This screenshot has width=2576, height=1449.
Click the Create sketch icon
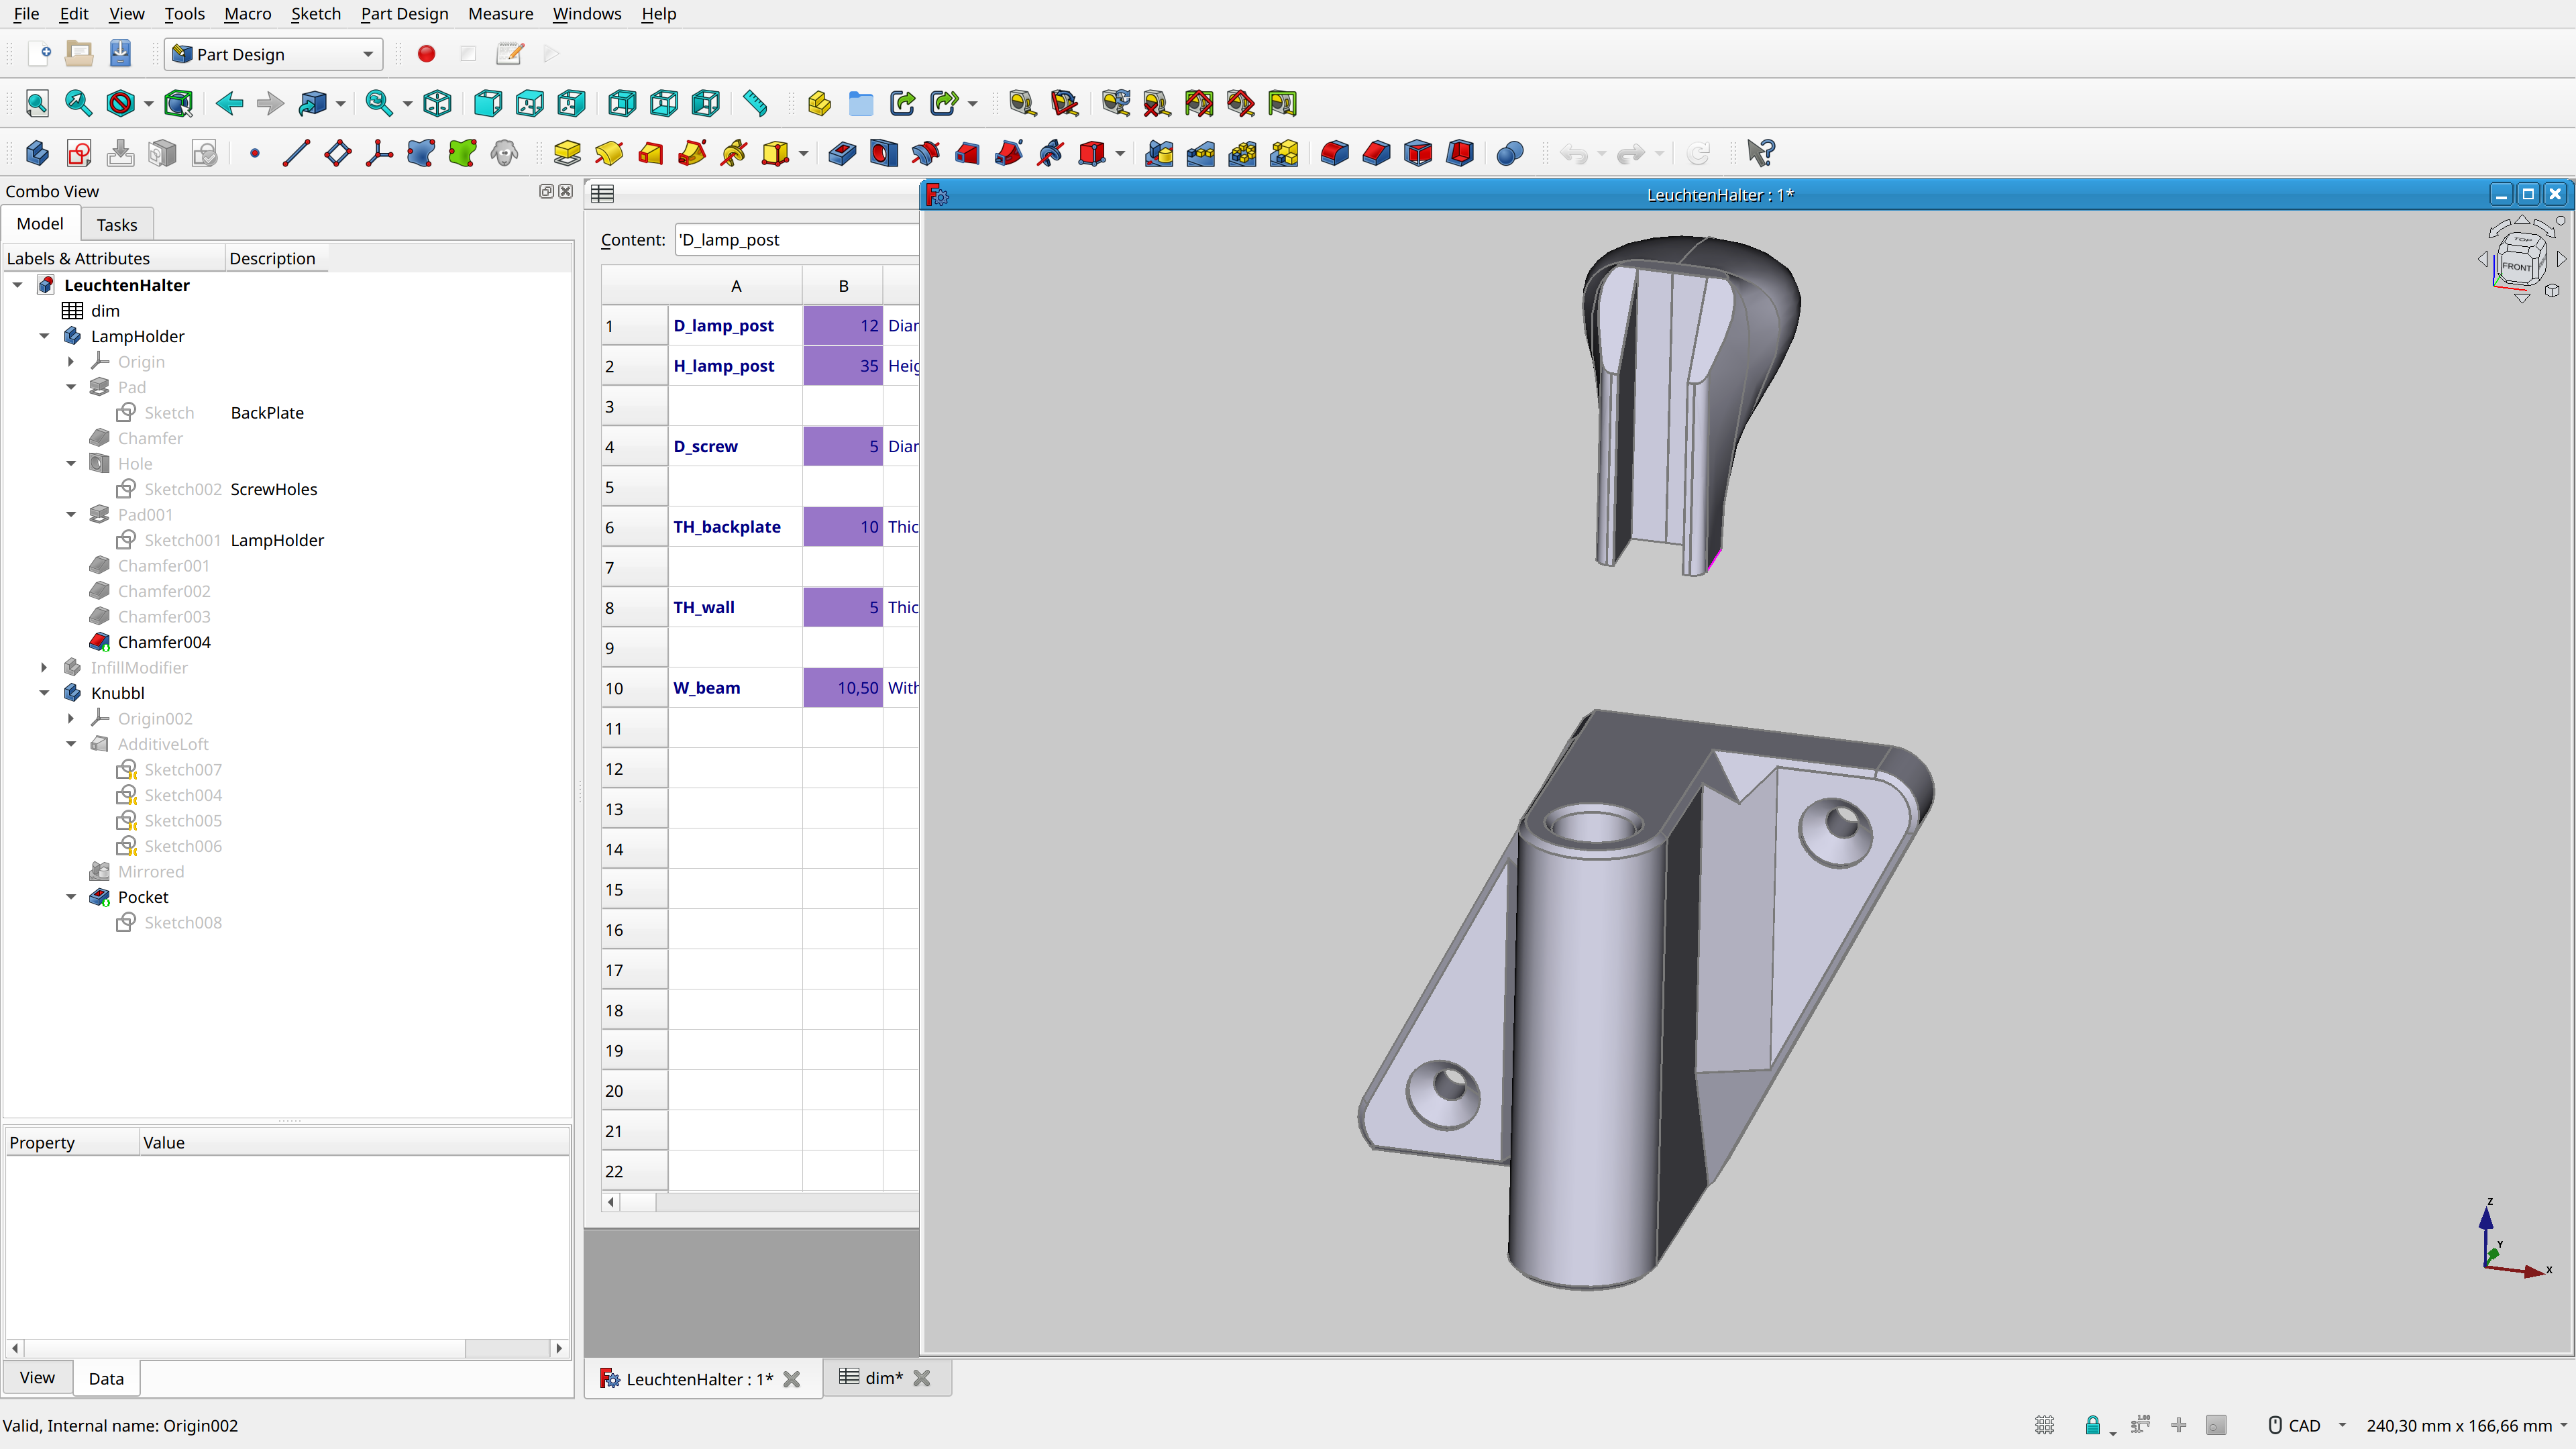click(79, 153)
